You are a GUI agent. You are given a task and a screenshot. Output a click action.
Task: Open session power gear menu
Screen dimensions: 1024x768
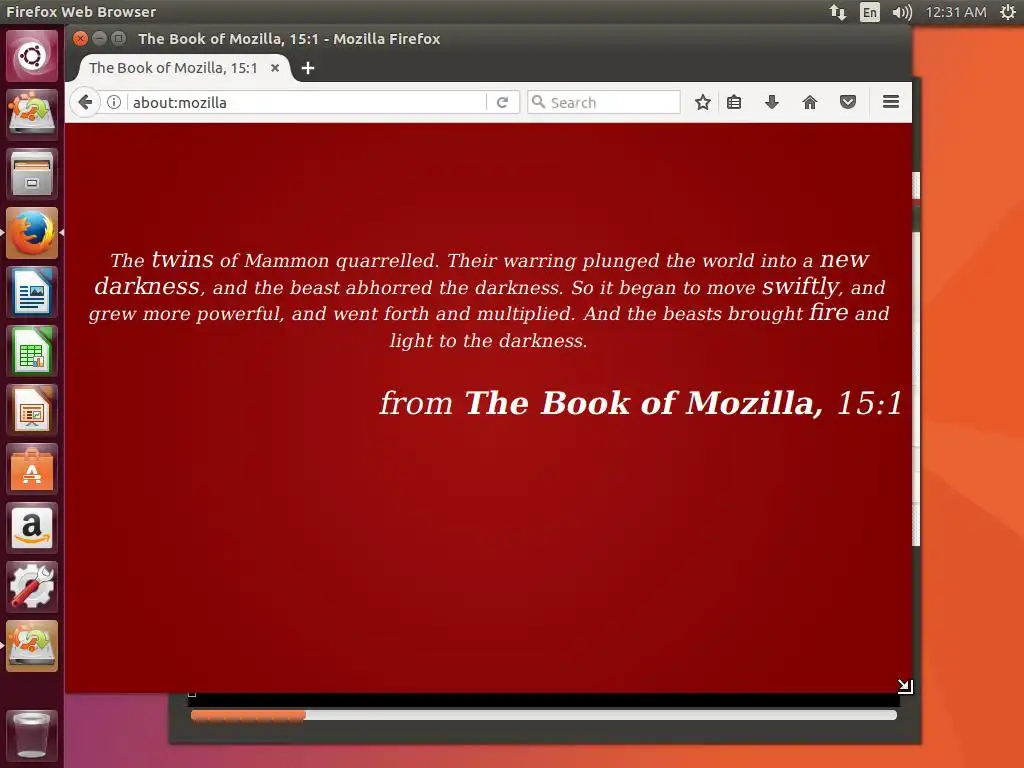click(1008, 12)
